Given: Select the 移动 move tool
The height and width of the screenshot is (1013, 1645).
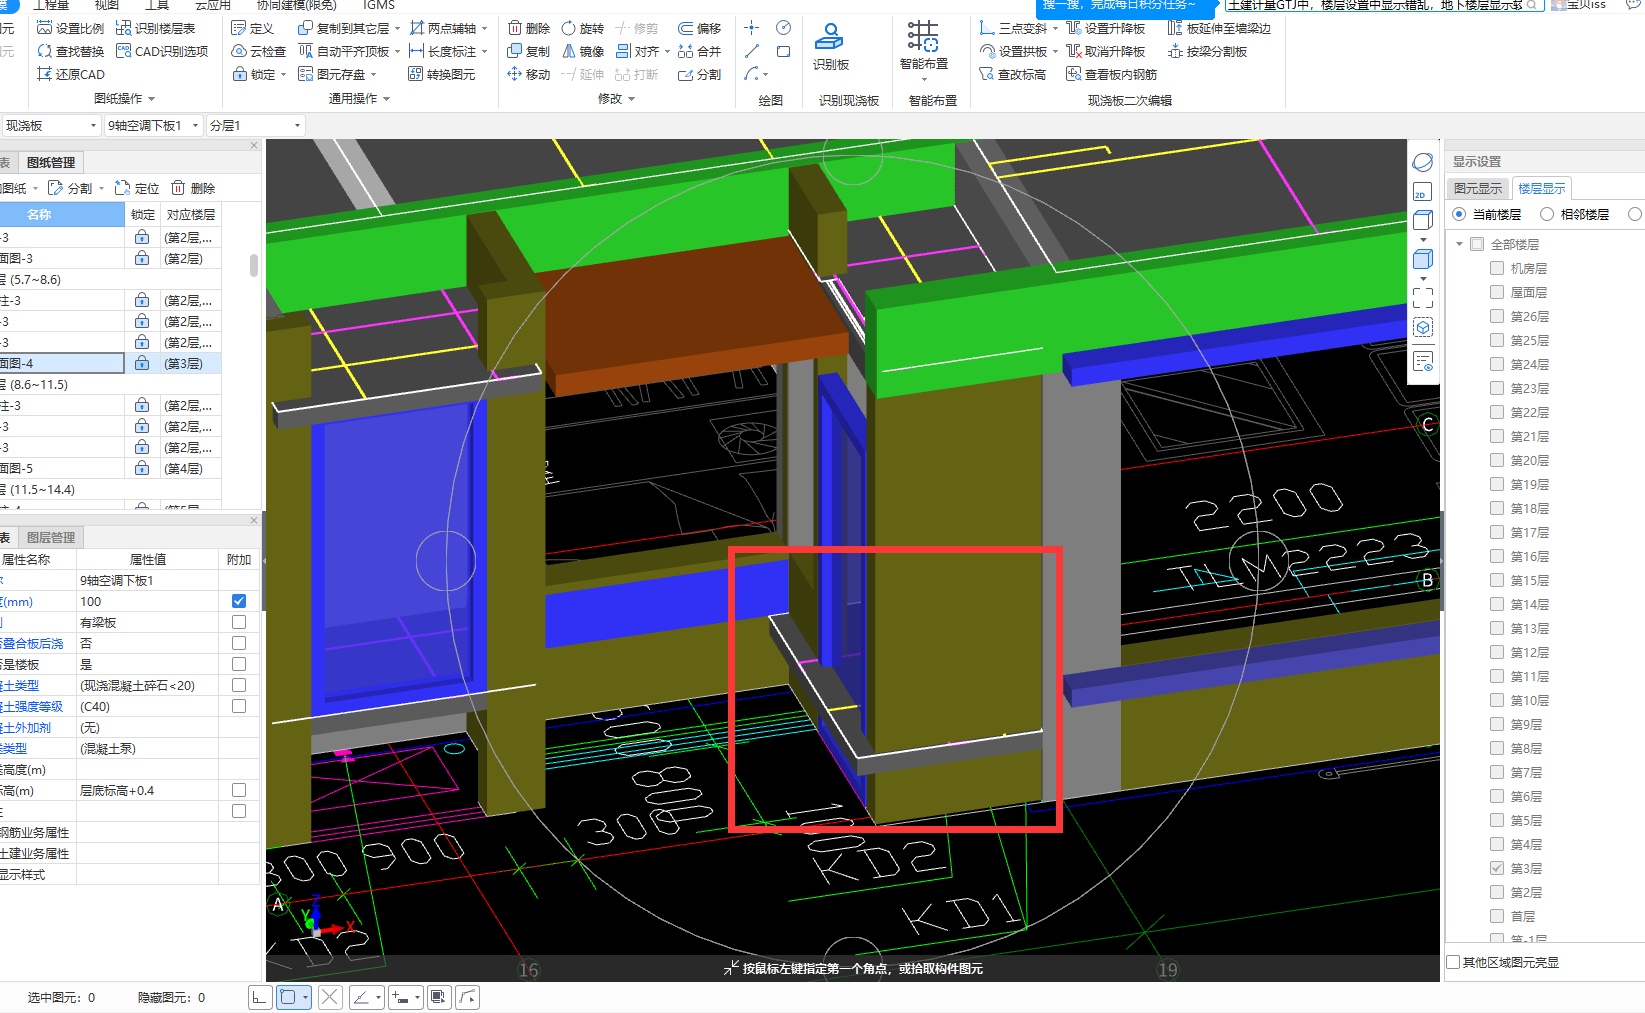Looking at the screenshot, I should [528, 74].
